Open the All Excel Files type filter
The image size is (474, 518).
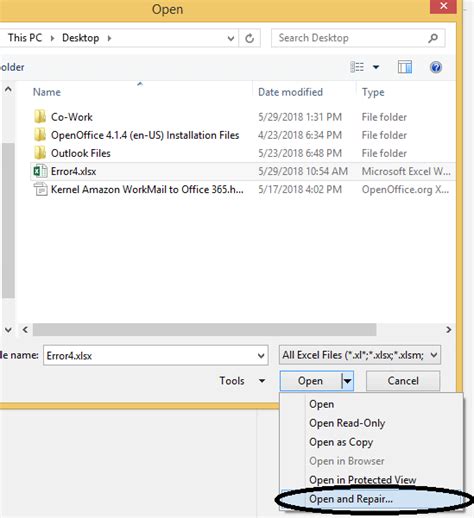pos(360,355)
